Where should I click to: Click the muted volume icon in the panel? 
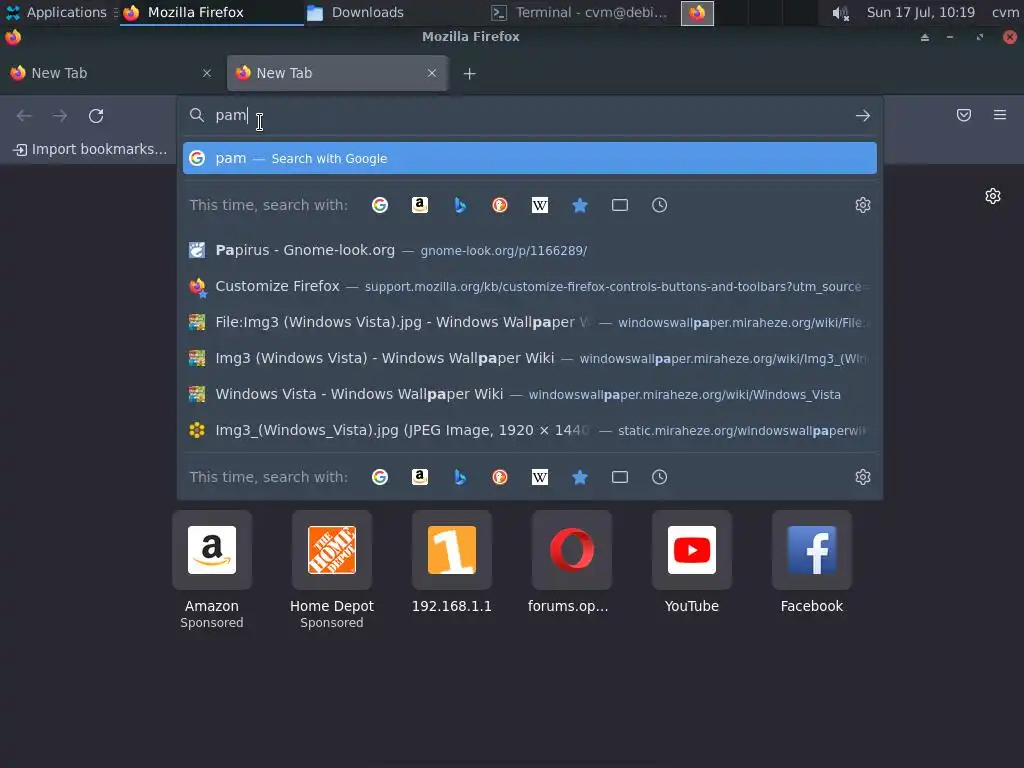coord(840,13)
